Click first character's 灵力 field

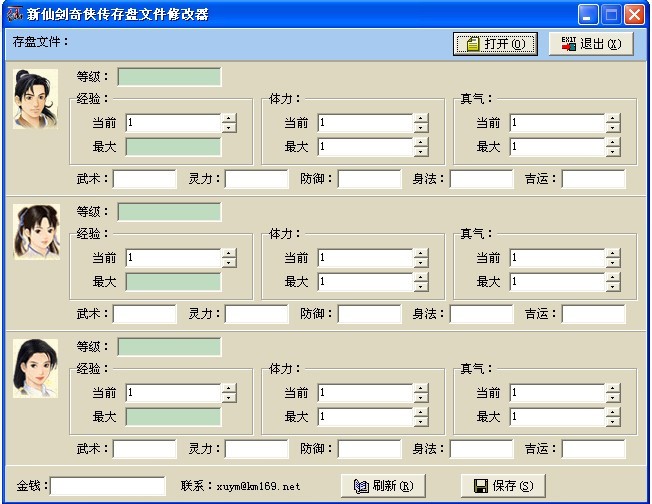click(257, 179)
